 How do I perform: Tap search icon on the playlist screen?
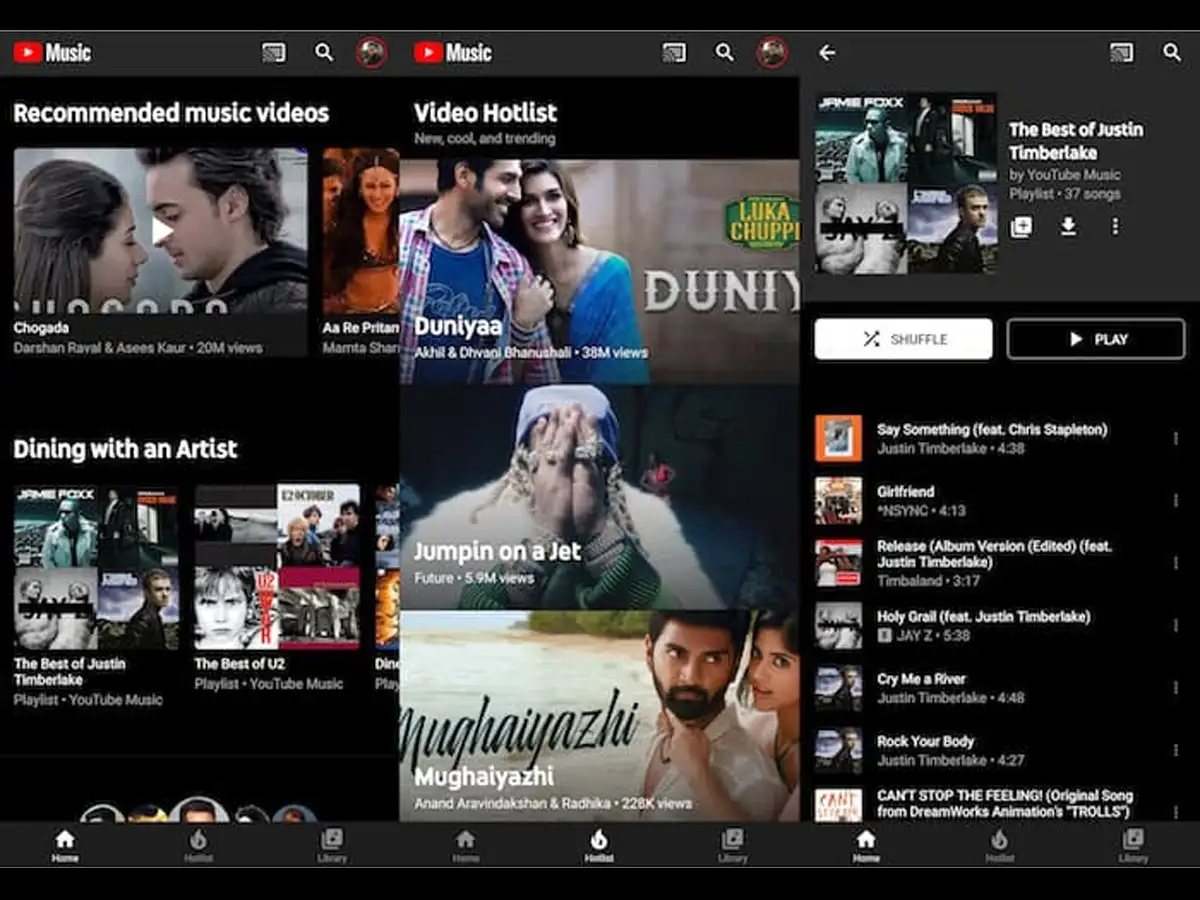coord(1172,53)
